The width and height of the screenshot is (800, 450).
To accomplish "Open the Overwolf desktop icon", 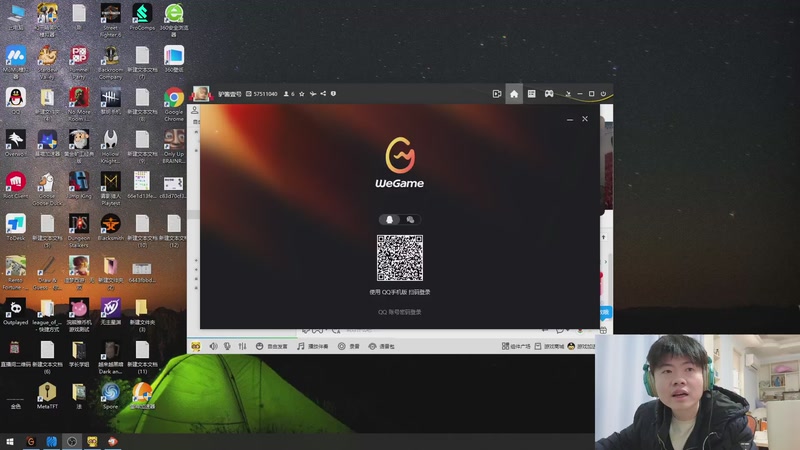I will (16, 143).
